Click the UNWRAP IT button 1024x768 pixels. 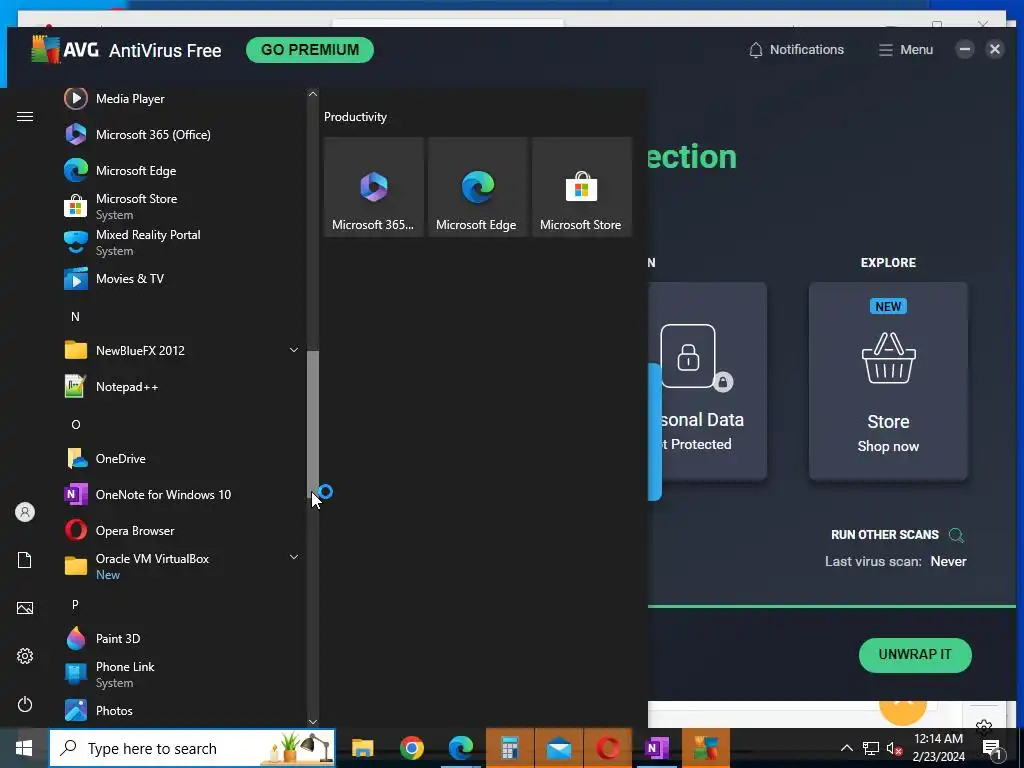pos(914,654)
